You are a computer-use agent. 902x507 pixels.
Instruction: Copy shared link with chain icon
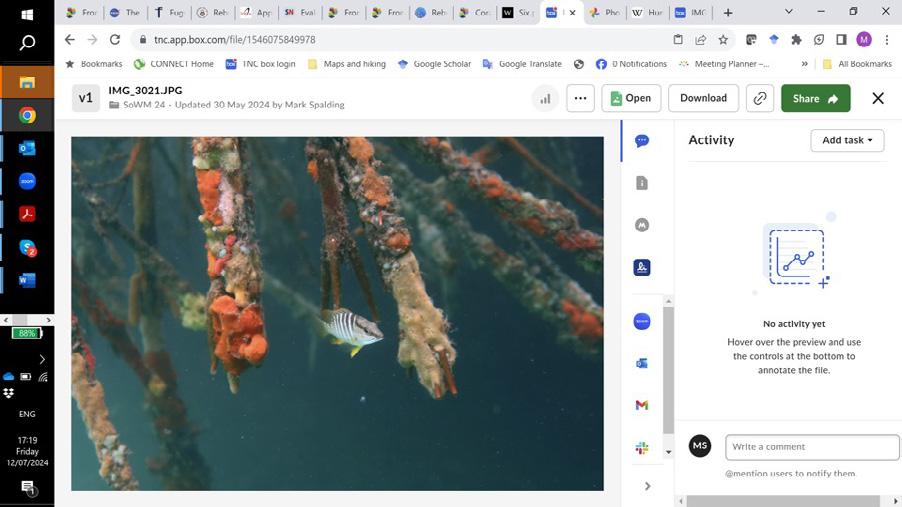pyautogui.click(x=760, y=98)
